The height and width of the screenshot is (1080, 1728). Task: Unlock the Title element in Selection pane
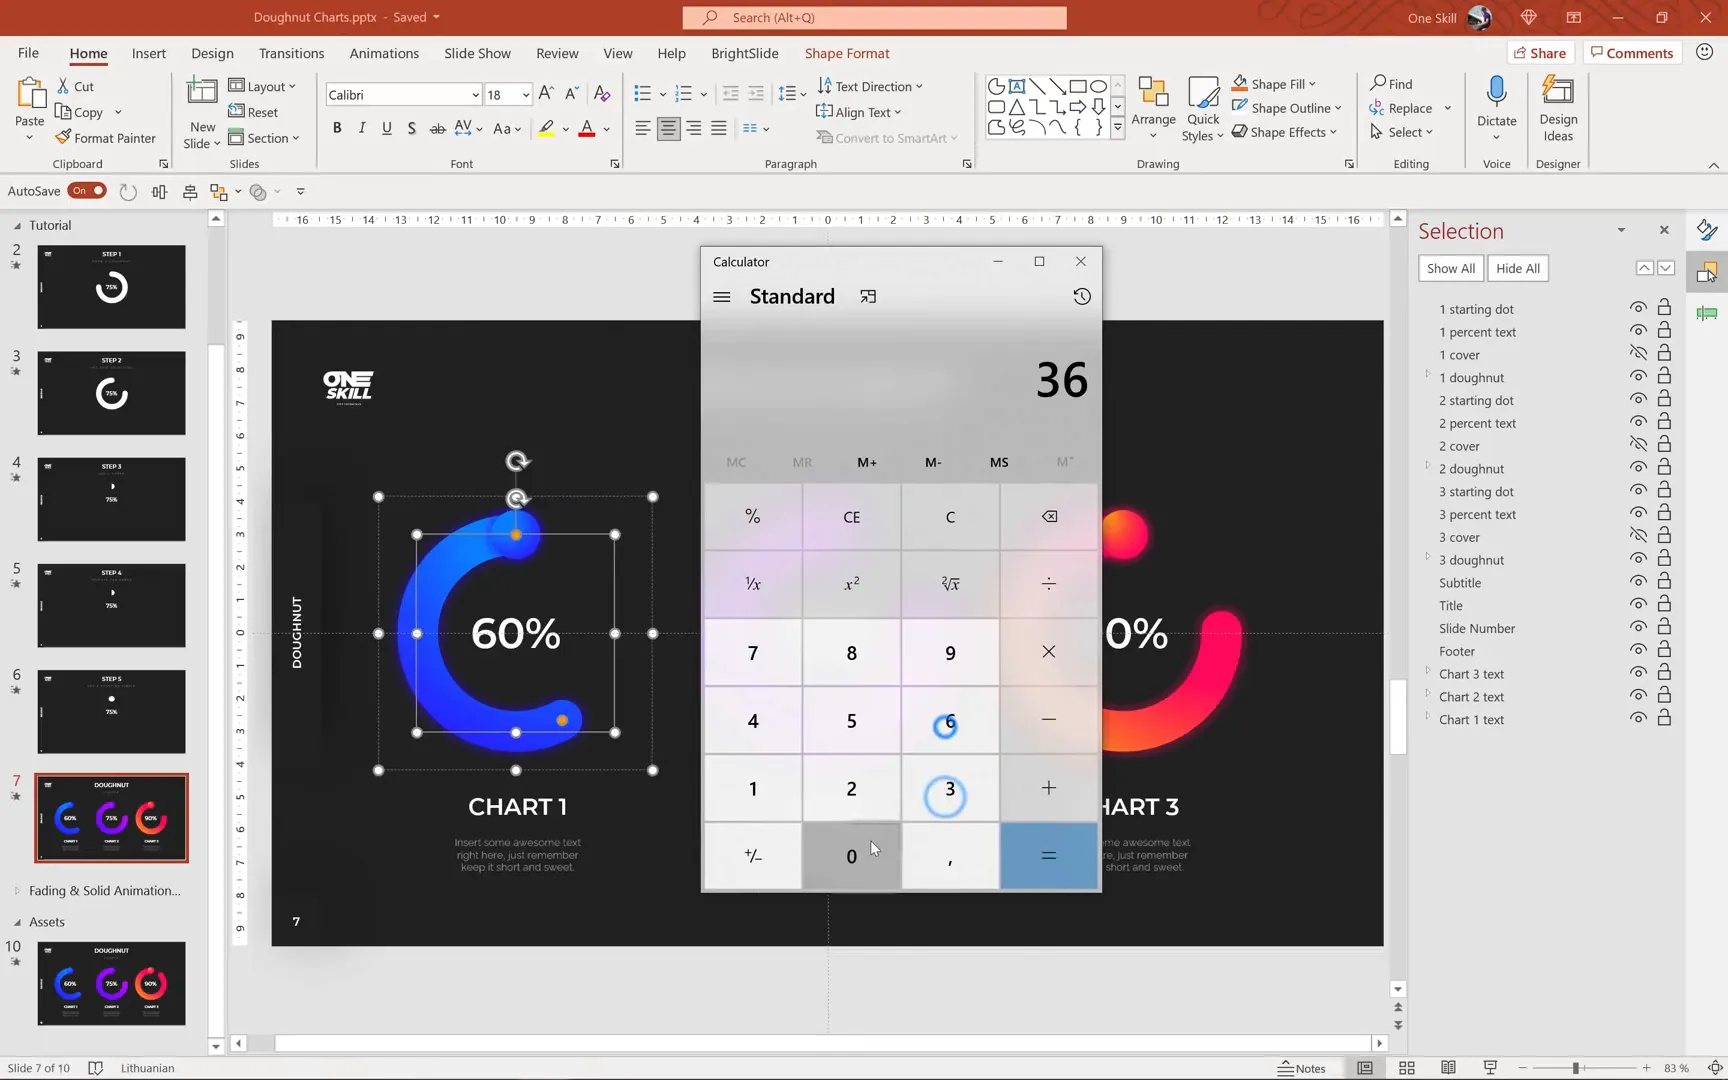[1665, 605]
